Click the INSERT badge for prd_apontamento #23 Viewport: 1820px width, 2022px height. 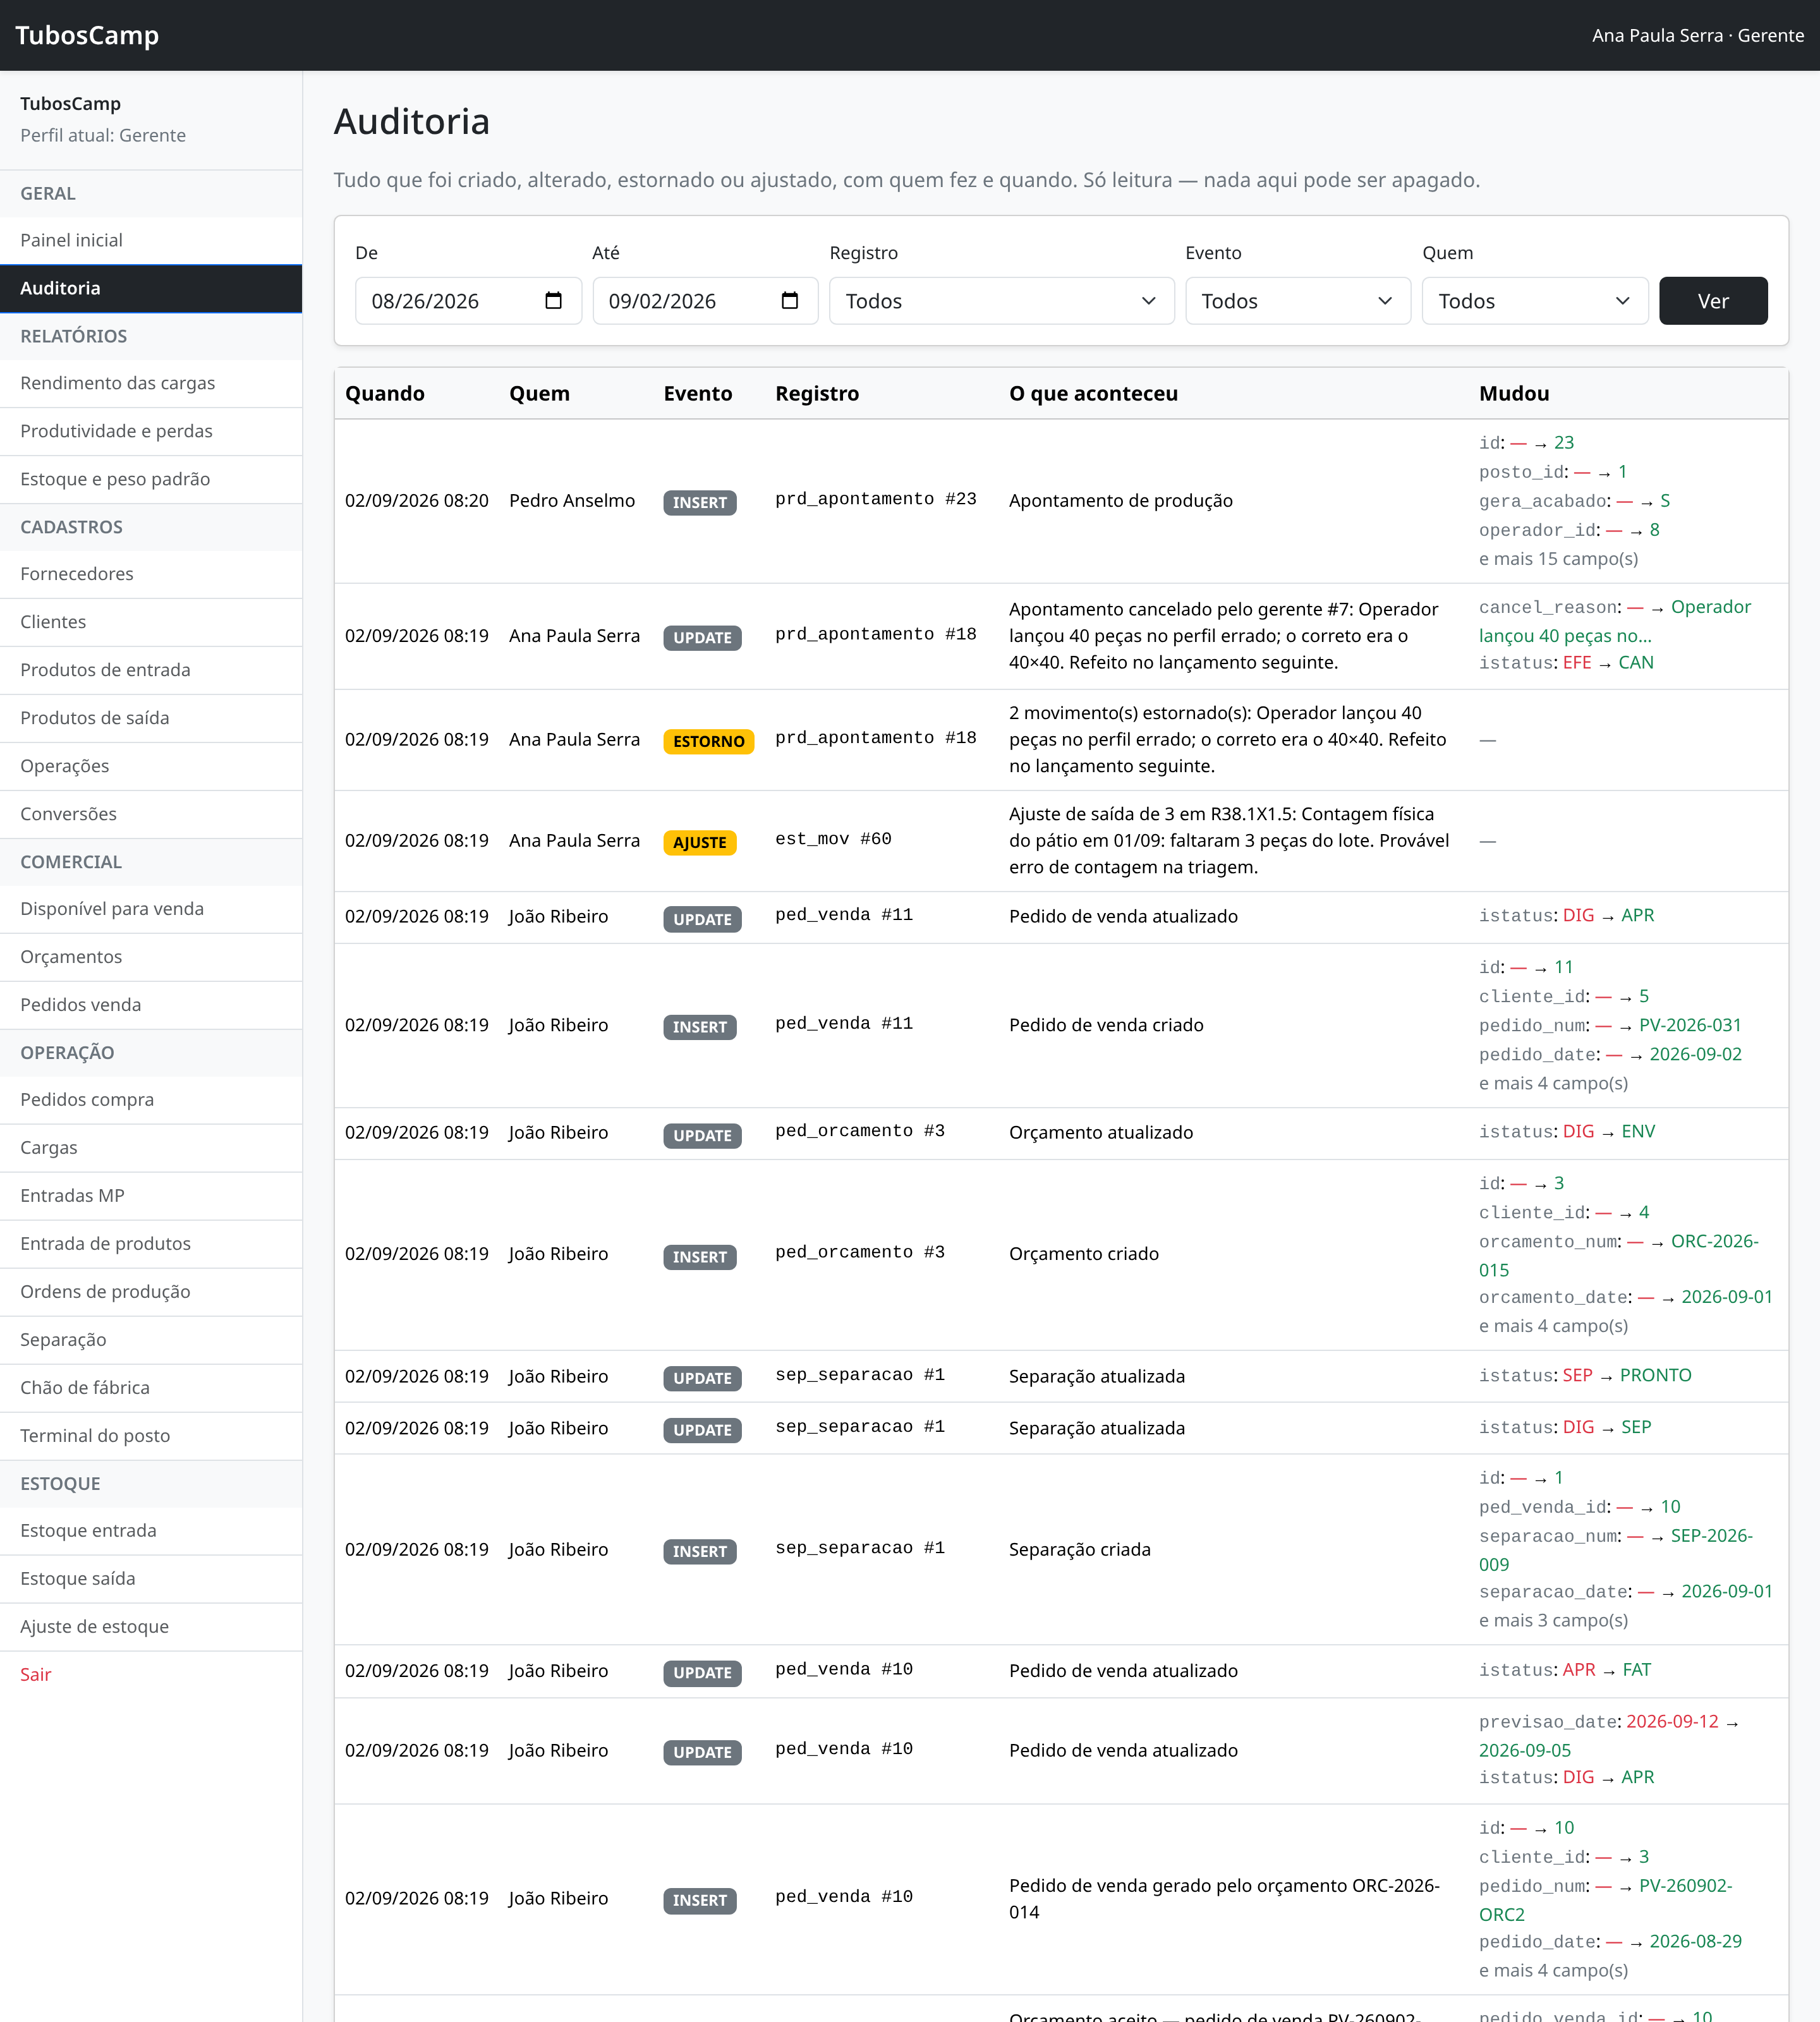[x=700, y=502]
